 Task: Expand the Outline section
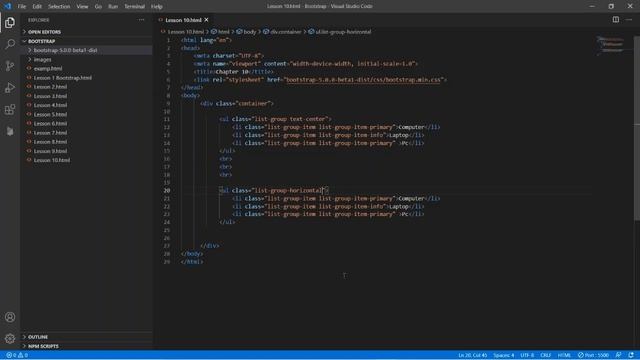pos(87,337)
